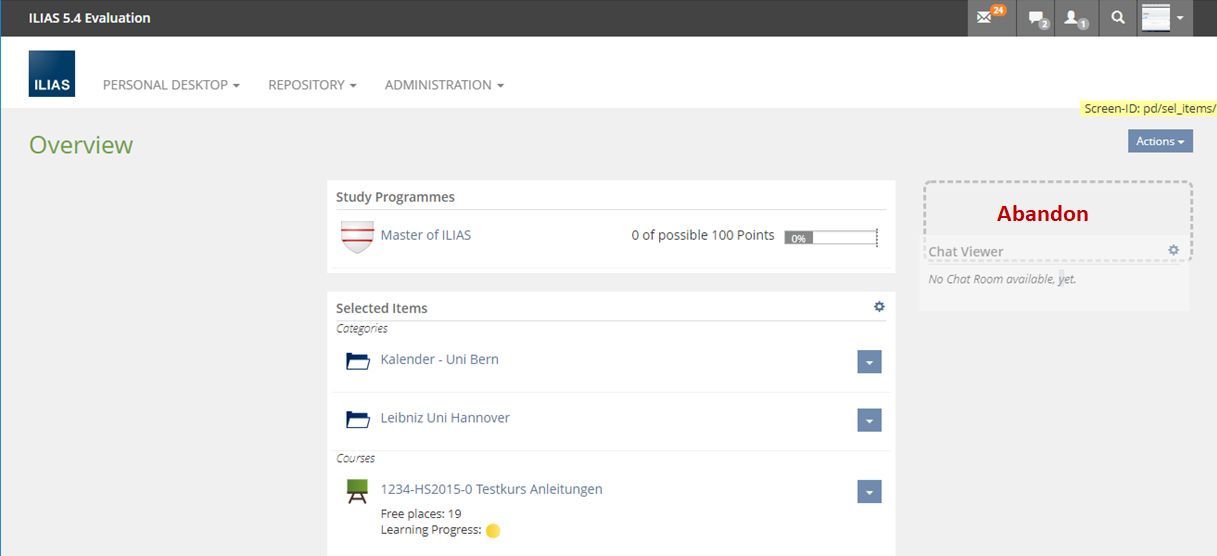This screenshot has width=1217, height=556.
Task: Expand actions dropdown for Kalender - Uni Bern
Action: (x=869, y=362)
